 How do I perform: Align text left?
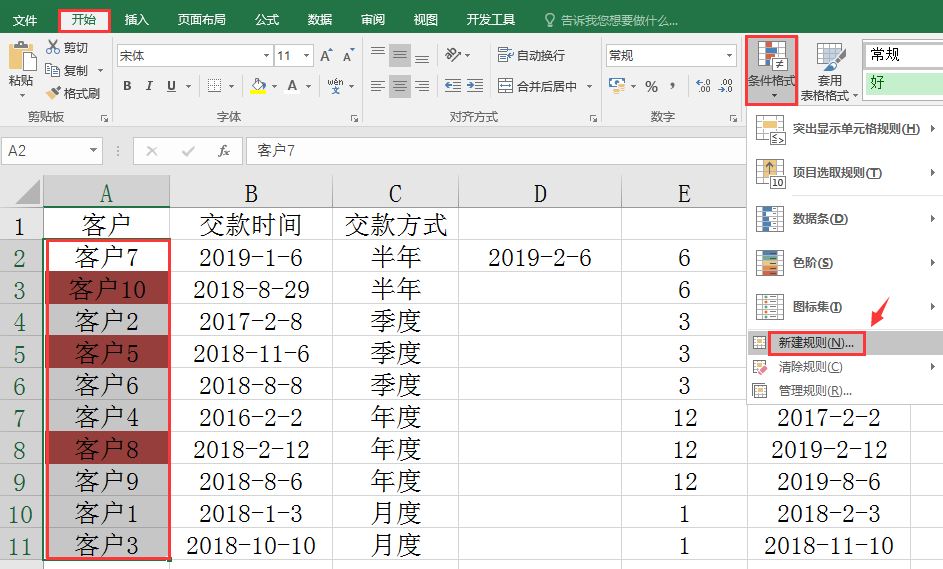(378, 86)
